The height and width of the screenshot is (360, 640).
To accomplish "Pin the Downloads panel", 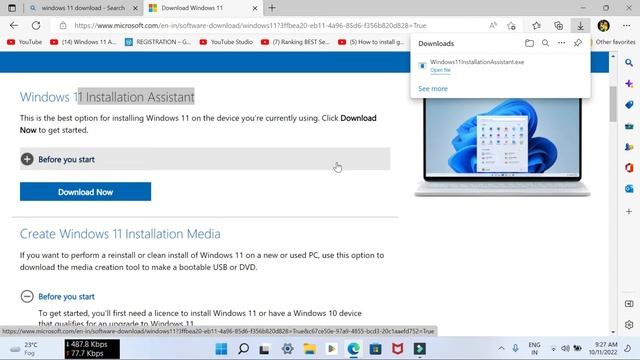I will (578, 43).
